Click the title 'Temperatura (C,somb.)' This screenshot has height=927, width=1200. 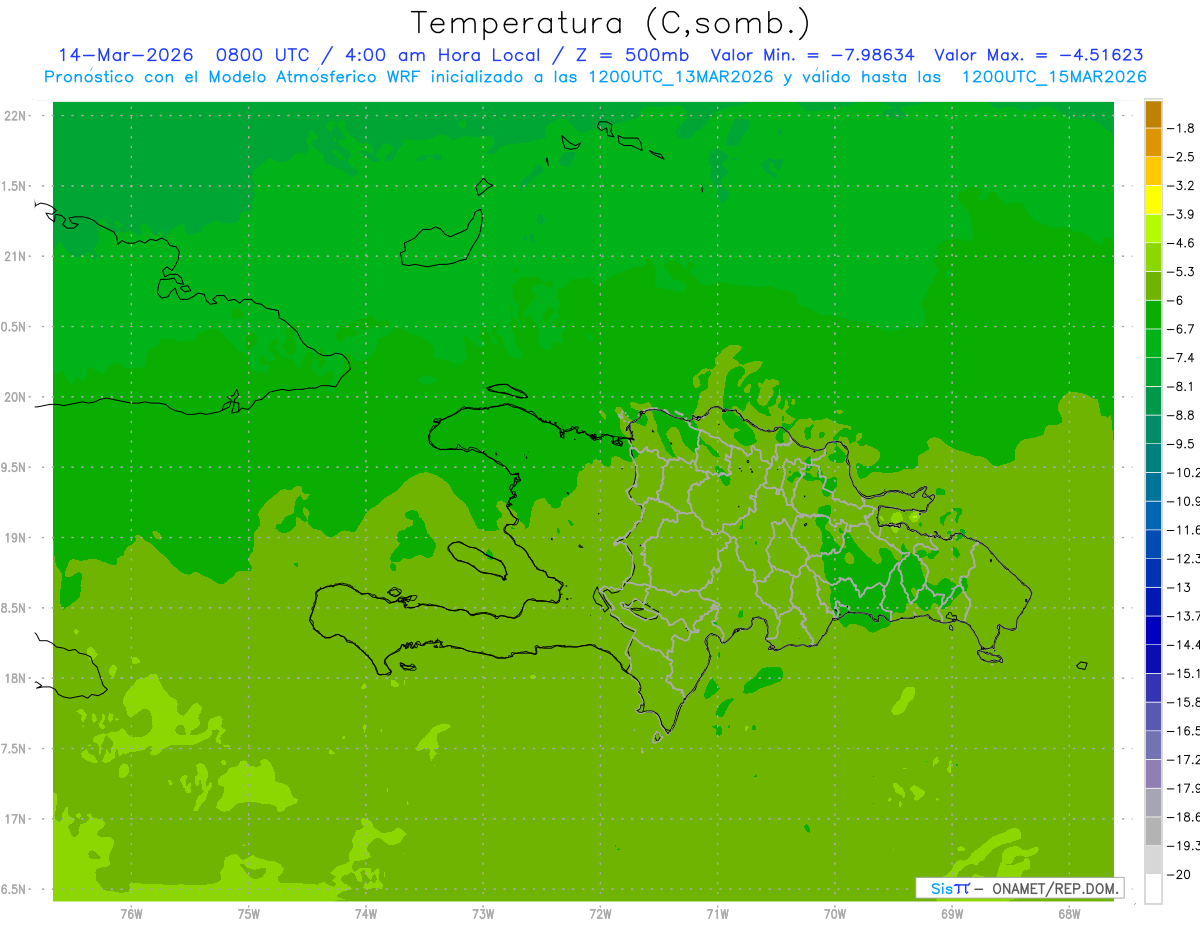(x=611, y=23)
